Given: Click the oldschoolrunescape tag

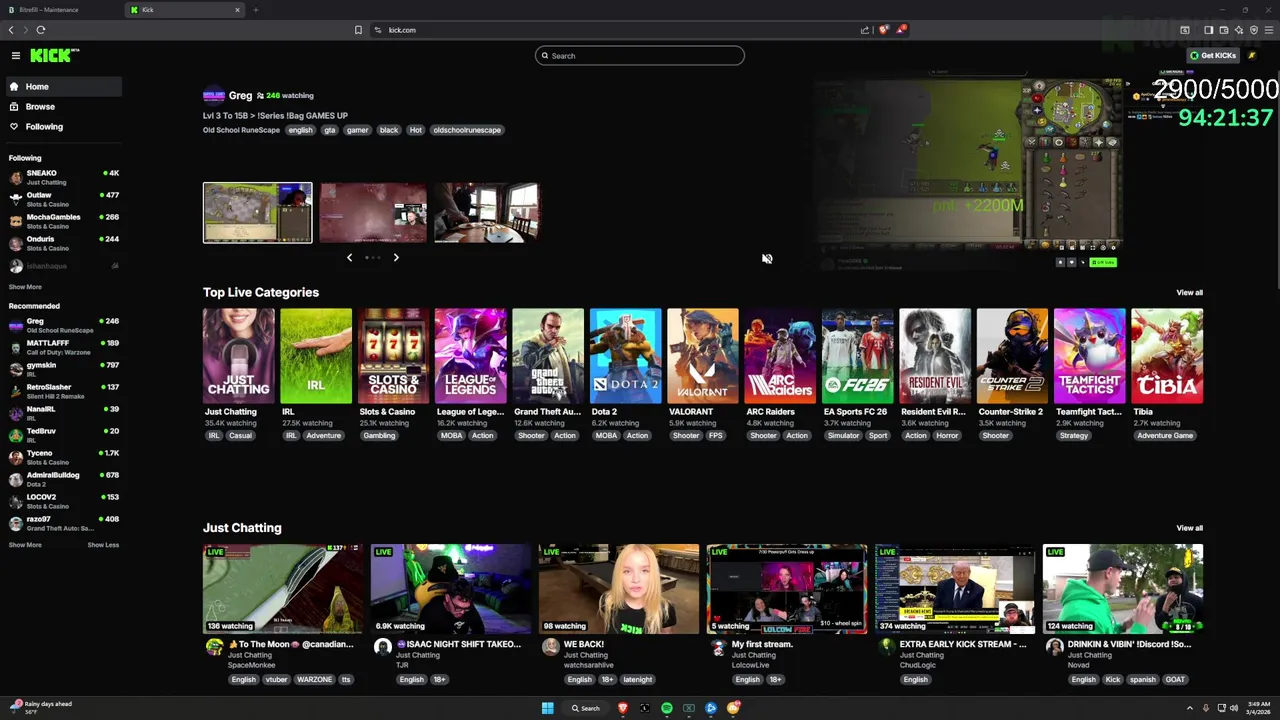Looking at the screenshot, I should click(x=467, y=130).
